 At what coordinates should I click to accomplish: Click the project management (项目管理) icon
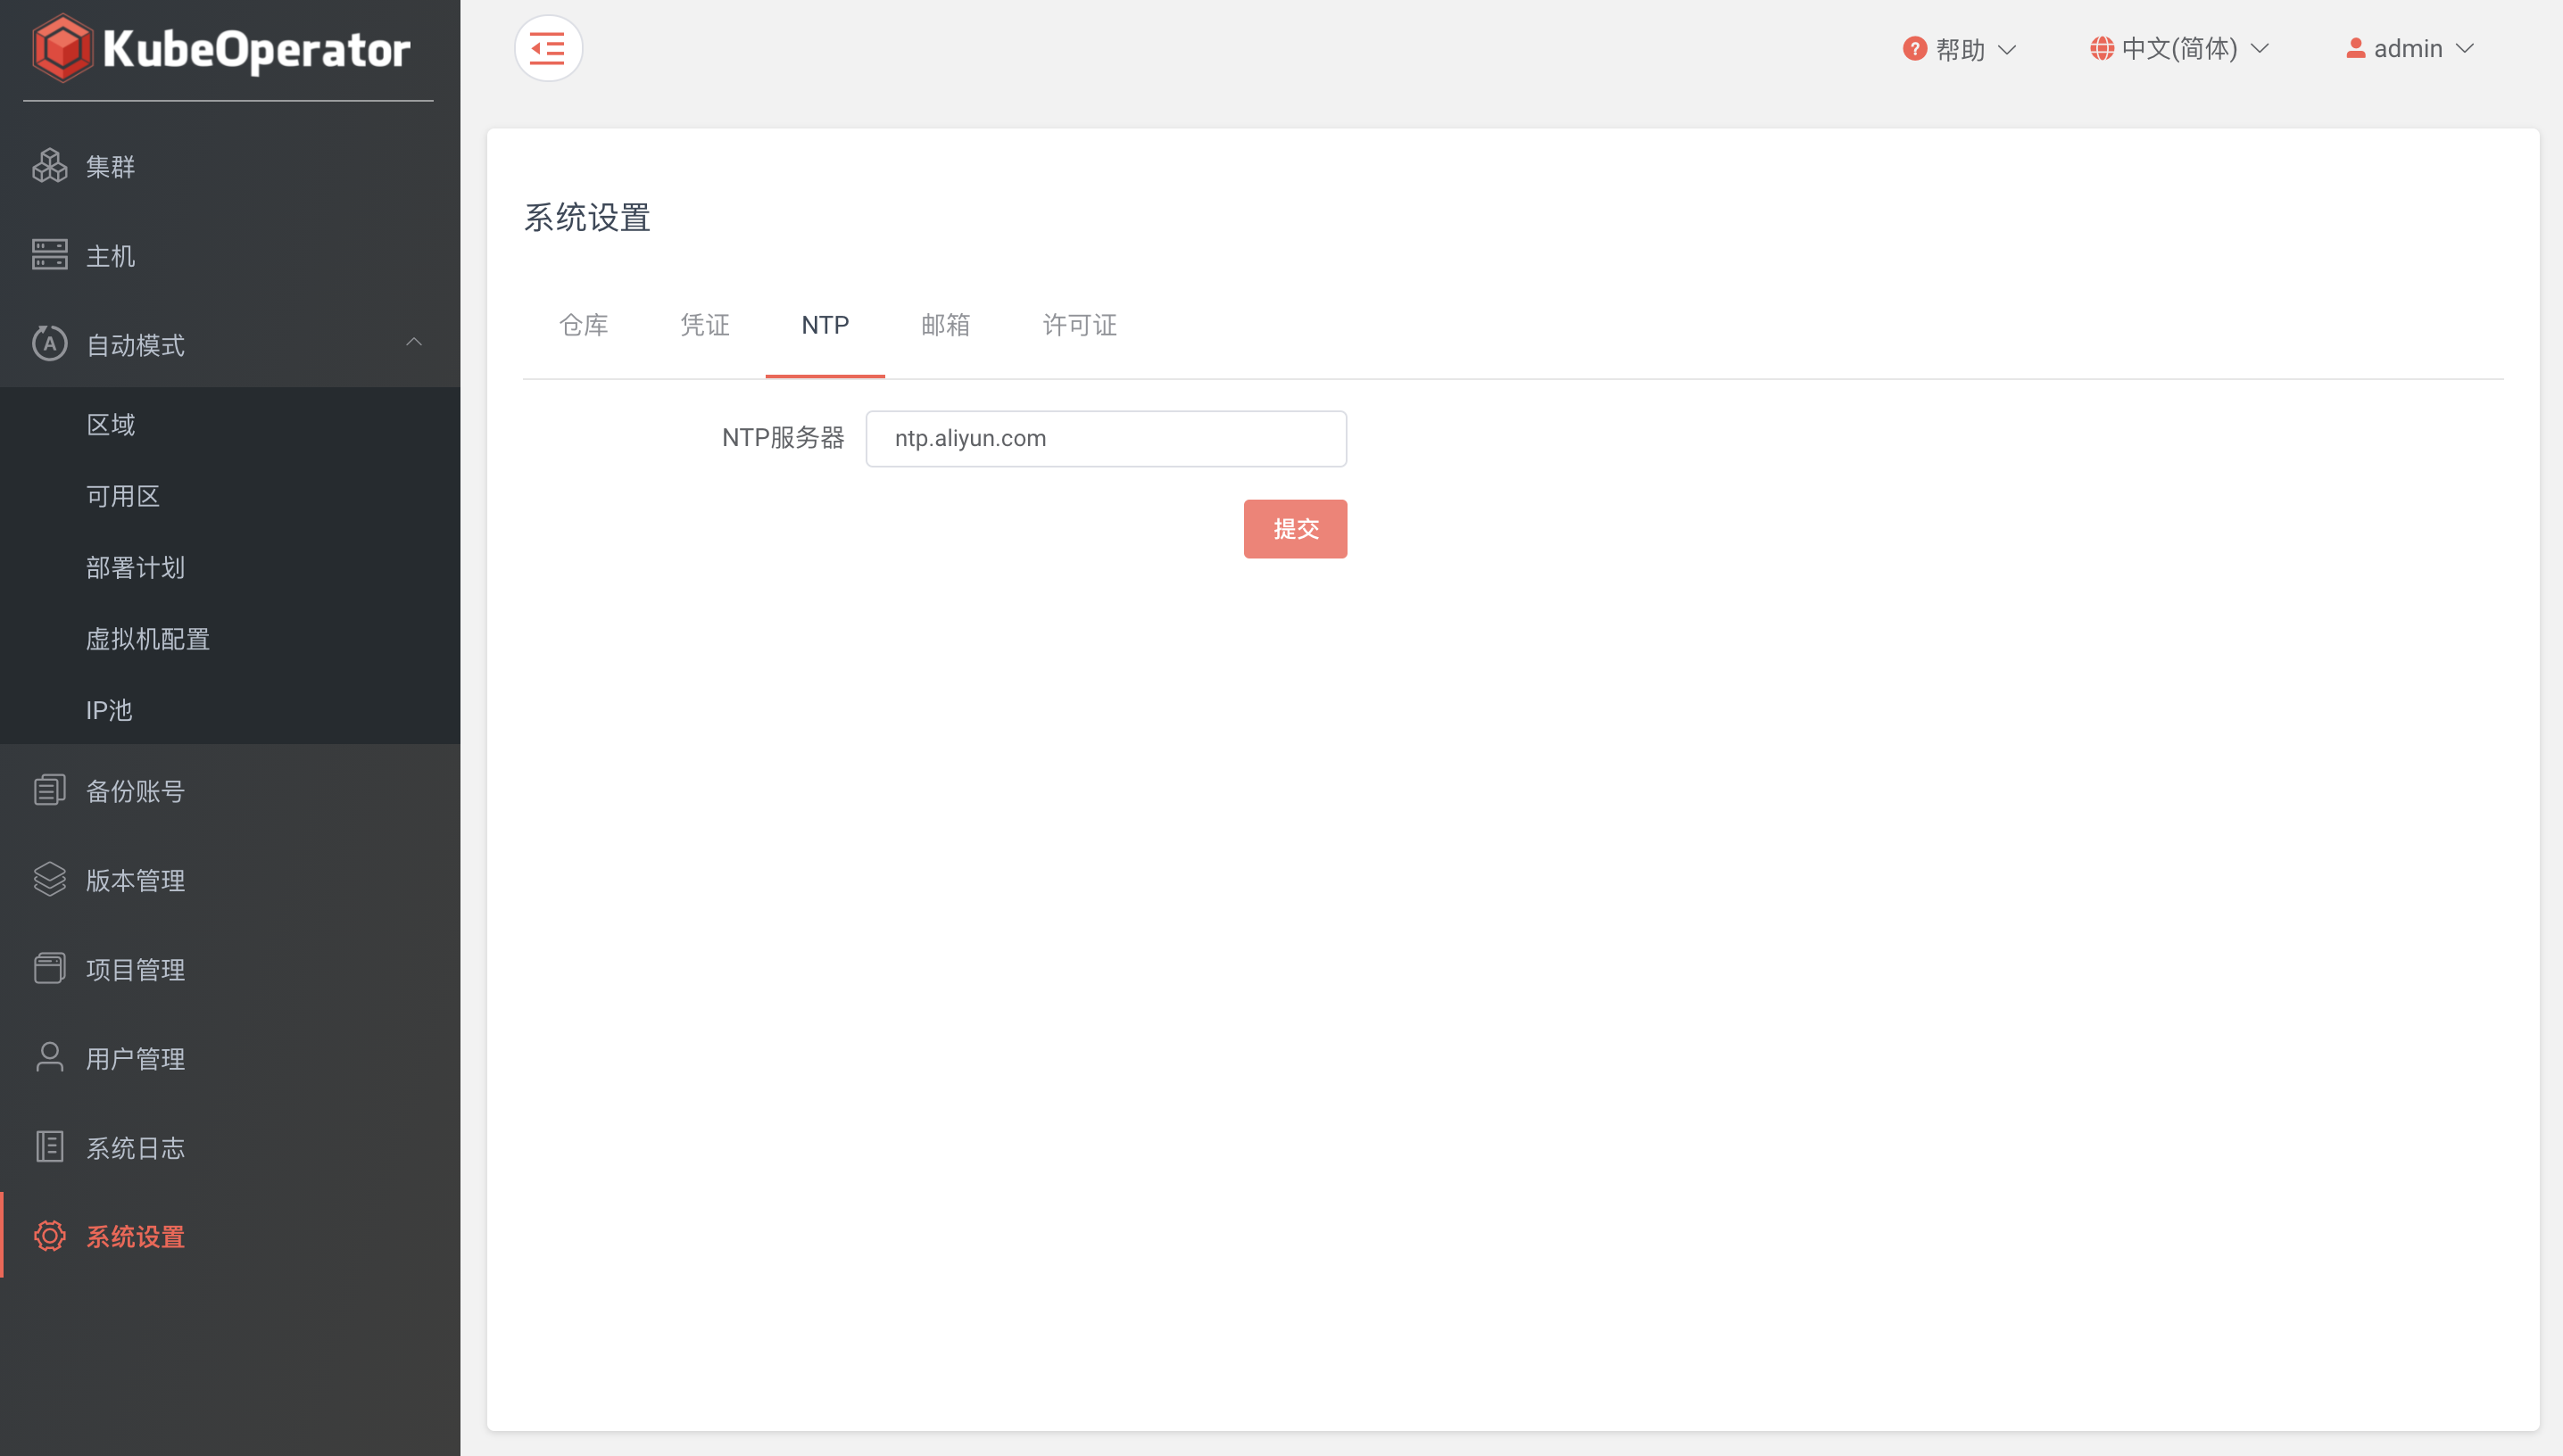point(49,968)
